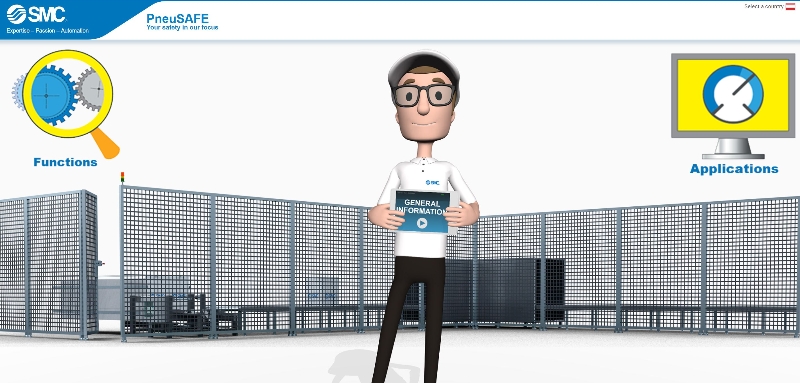Click the signal light atop the fence
This screenshot has height=383, width=800.
pos(122,177)
